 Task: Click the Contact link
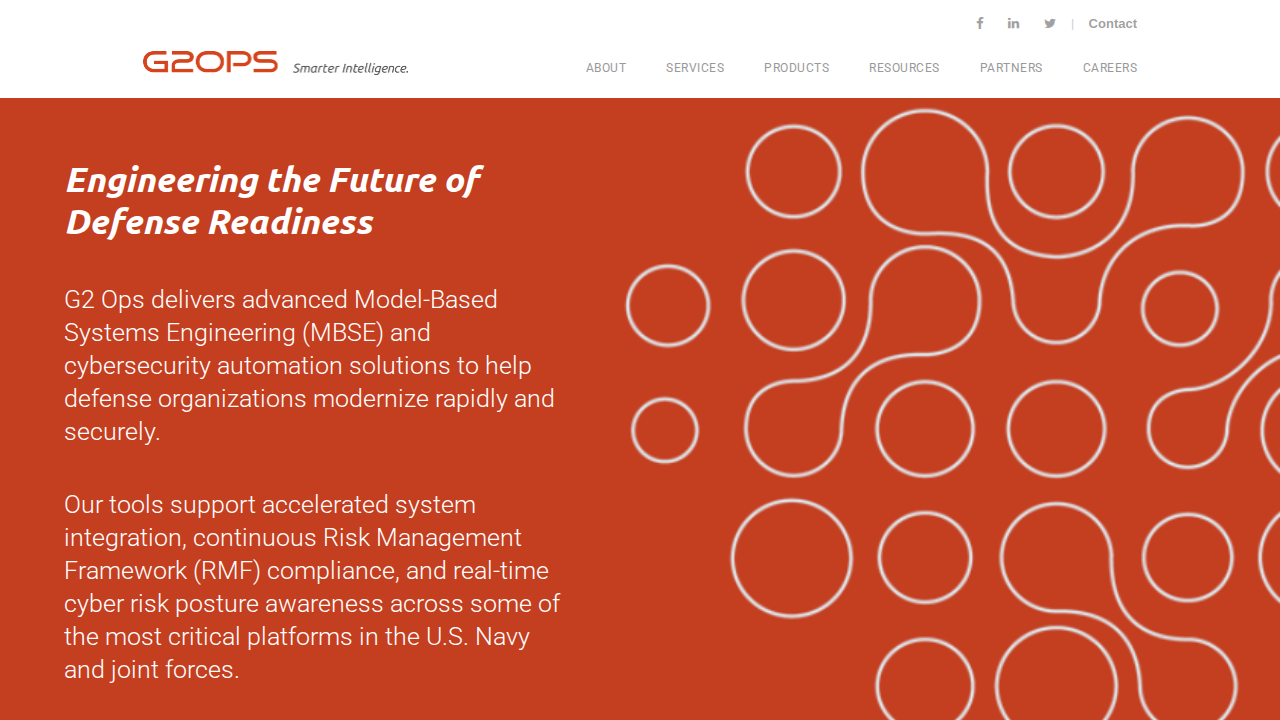(1113, 24)
